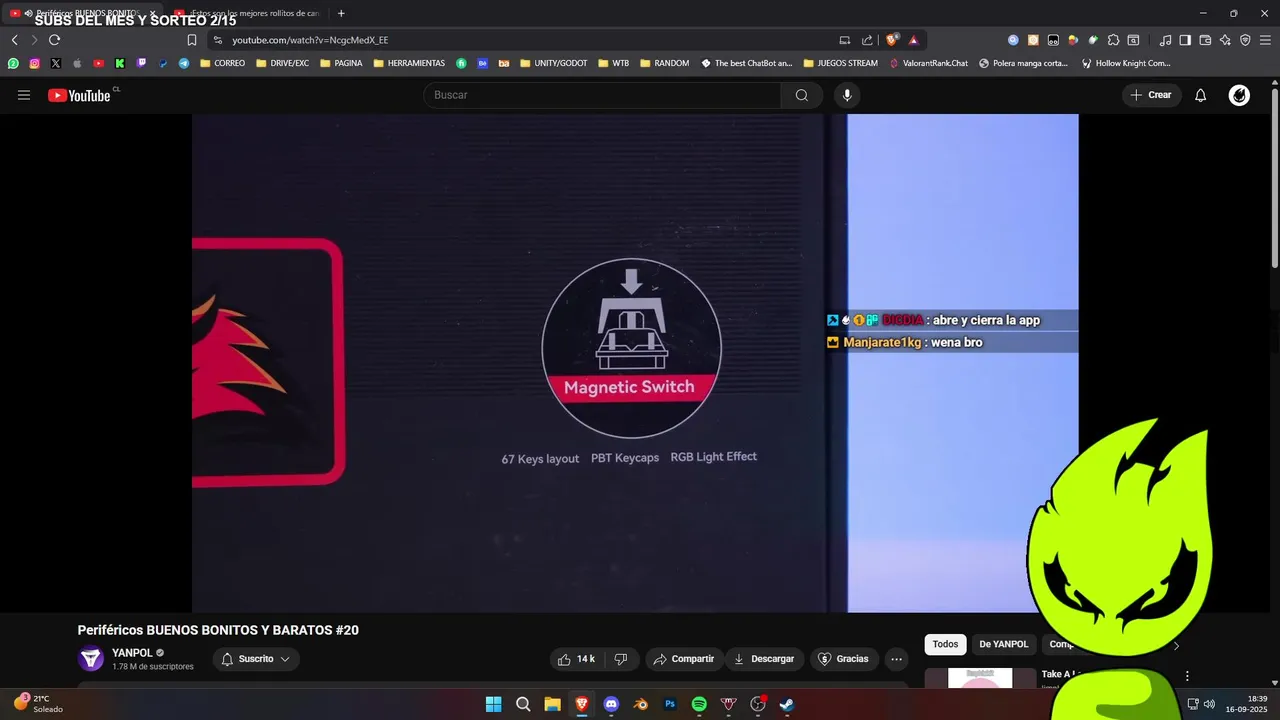
Task: Click the address bar URL youtube.com/watch
Action: click(x=310, y=40)
